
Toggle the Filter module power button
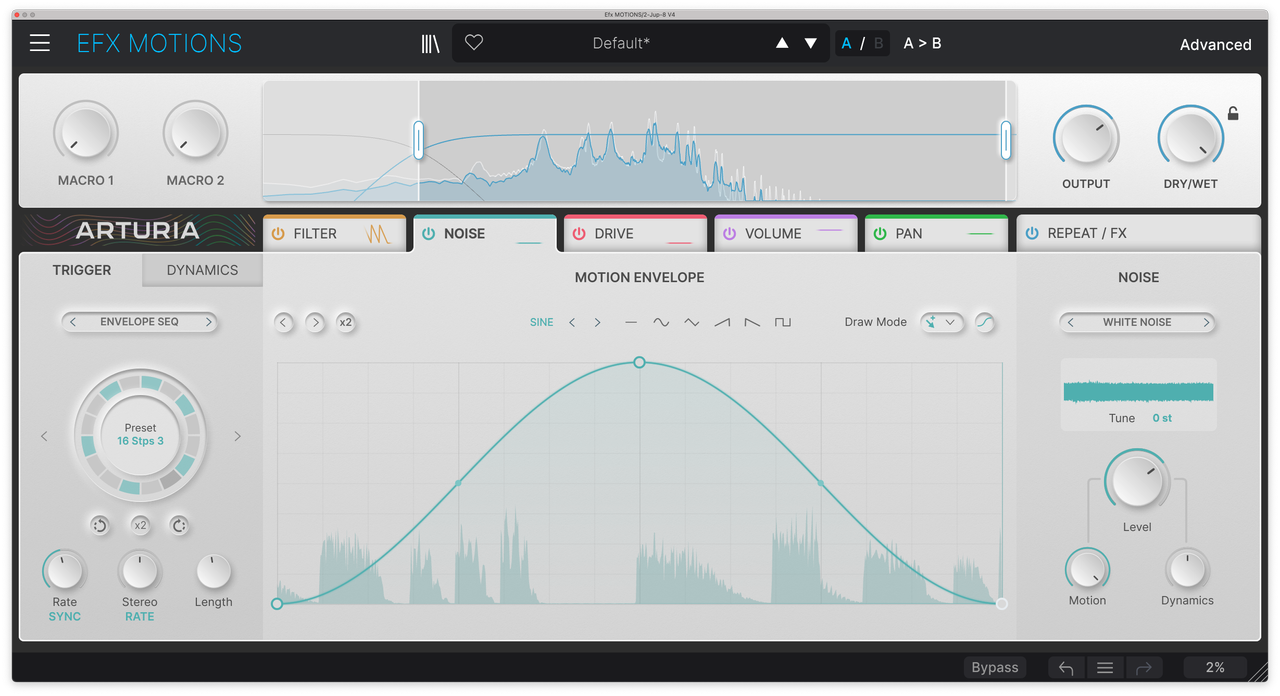[278, 234]
